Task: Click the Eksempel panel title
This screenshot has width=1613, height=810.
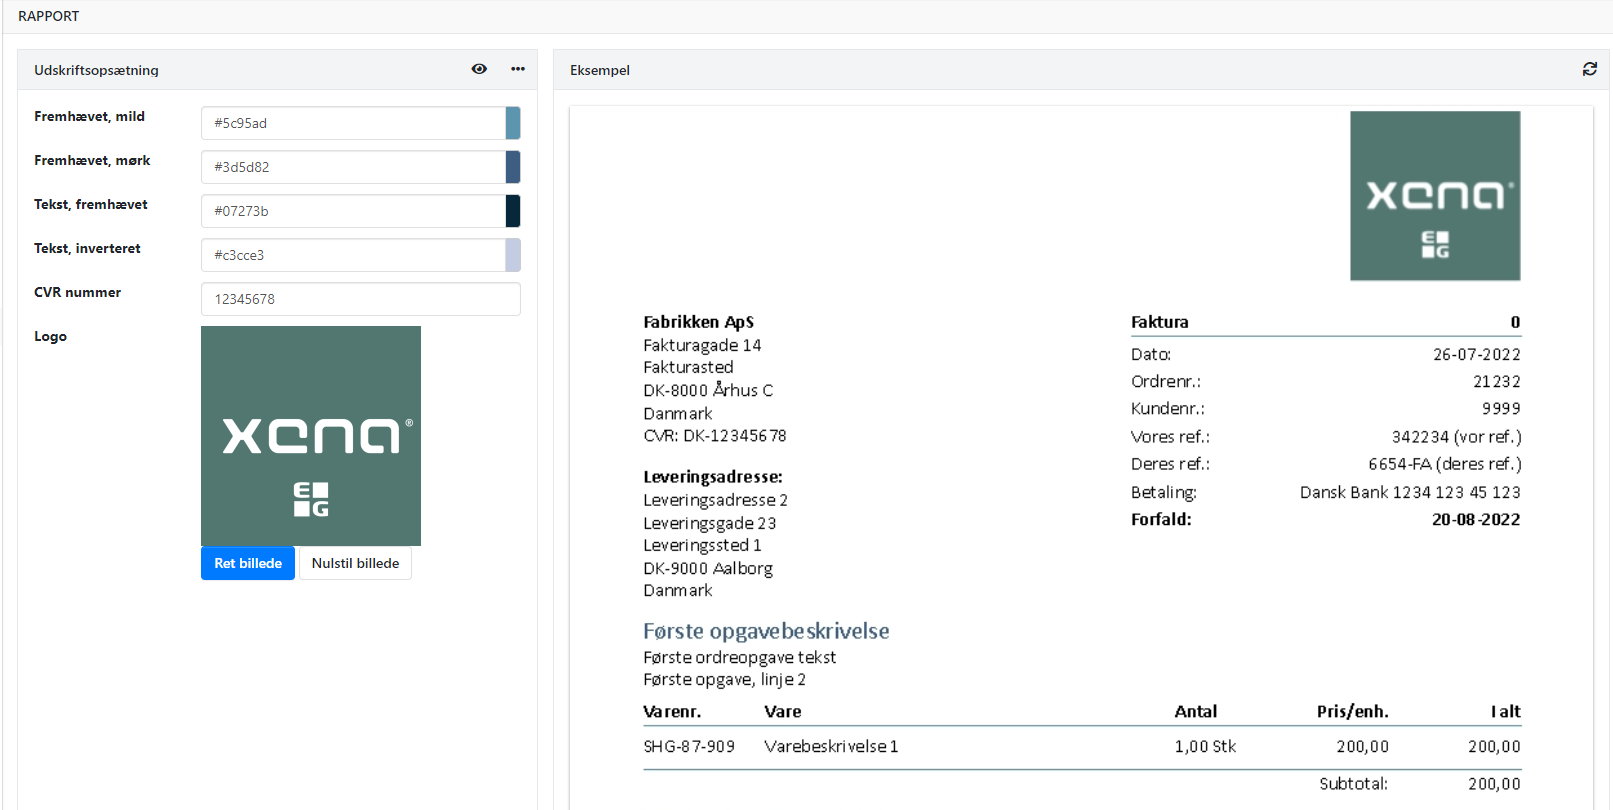Action: tap(600, 70)
